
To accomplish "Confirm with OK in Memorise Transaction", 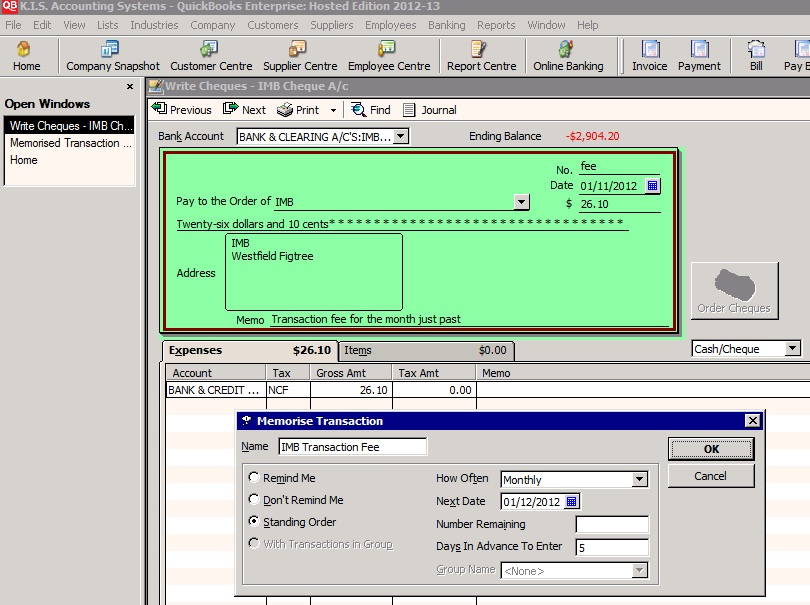I will point(711,448).
